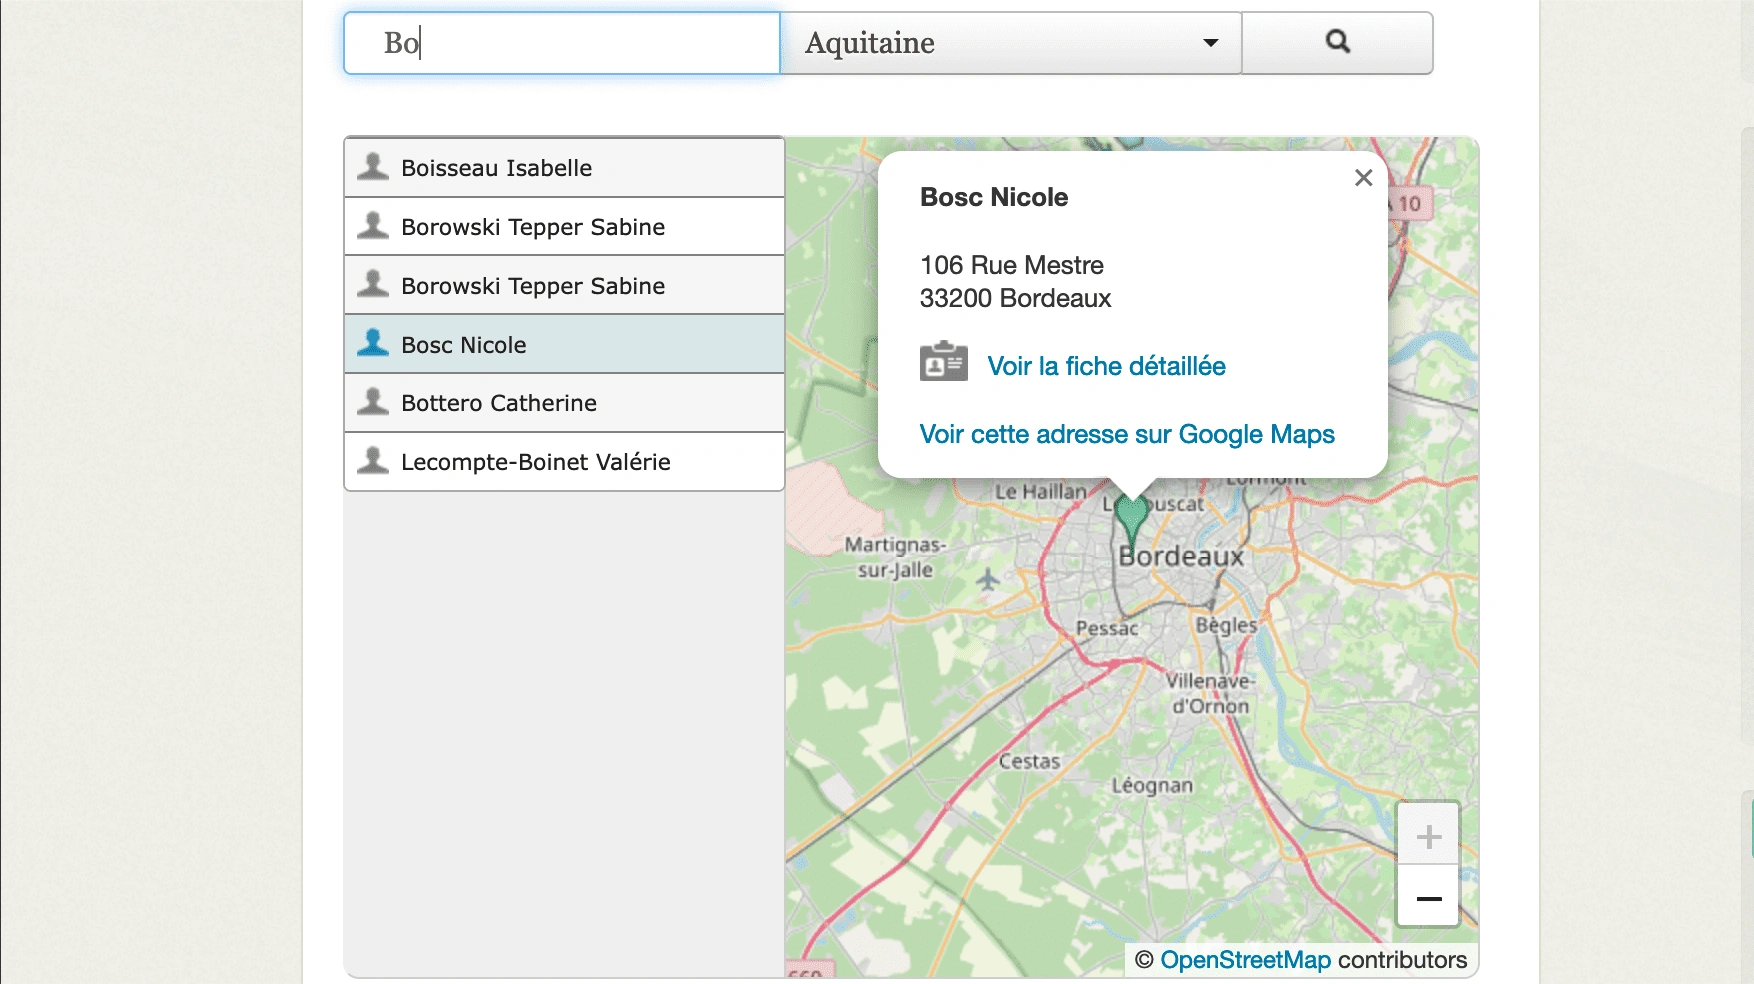Click the person icon next to Bosc Nicole
1754x984 pixels.
[373, 343]
